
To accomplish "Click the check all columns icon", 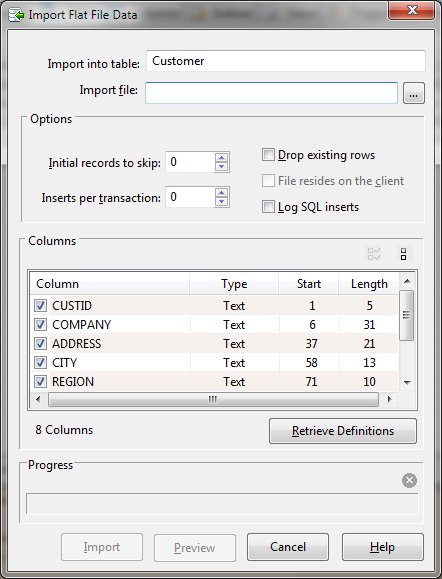I will pyautogui.click(x=374, y=254).
